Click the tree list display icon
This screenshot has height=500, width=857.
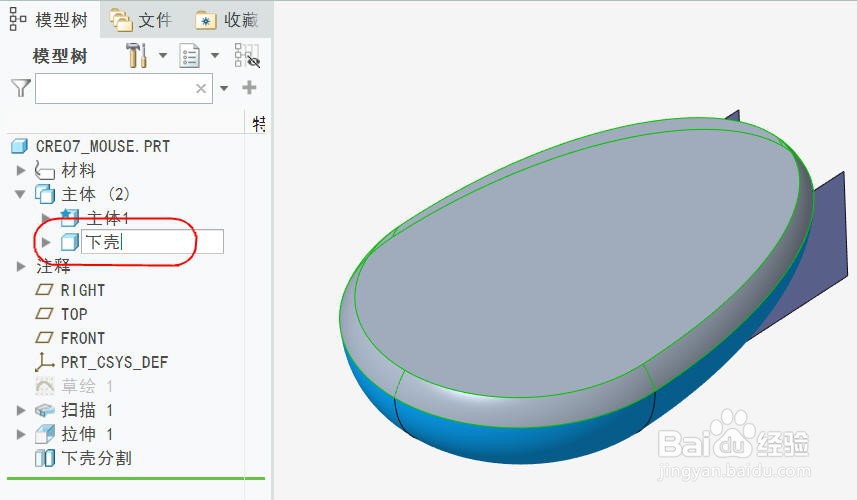tap(189, 56)
